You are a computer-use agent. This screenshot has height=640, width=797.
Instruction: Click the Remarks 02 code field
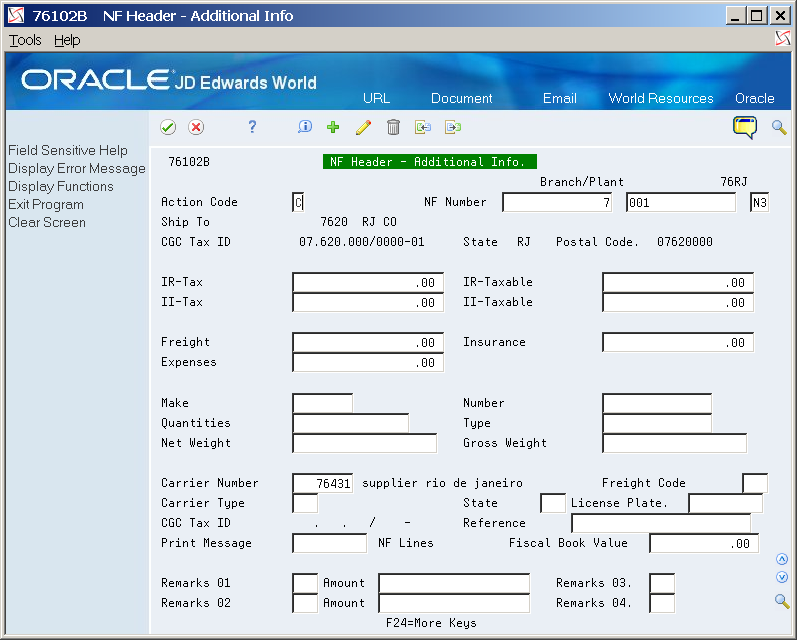tap(305, 603)
